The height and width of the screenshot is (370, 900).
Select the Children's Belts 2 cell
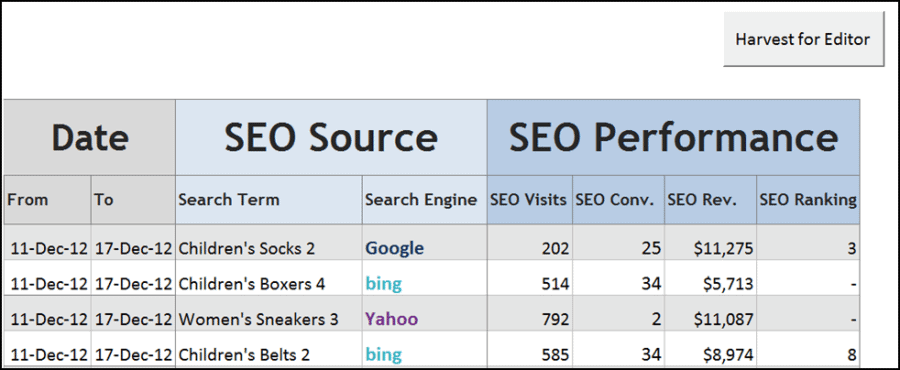click(269, 355)
